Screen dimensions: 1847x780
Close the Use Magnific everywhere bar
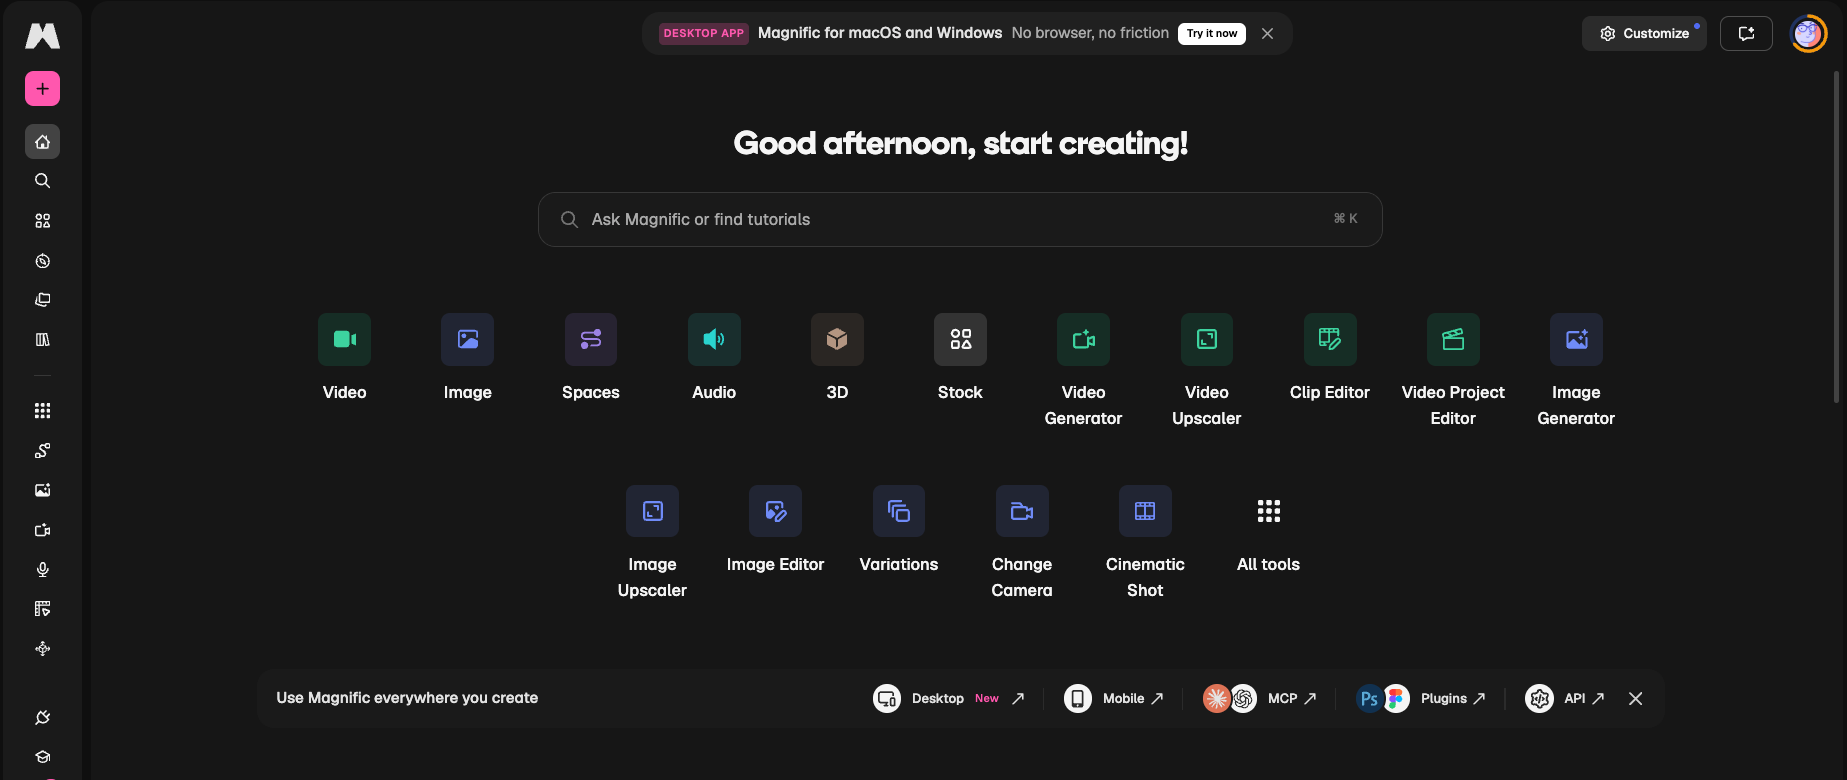click(1635, 699)
